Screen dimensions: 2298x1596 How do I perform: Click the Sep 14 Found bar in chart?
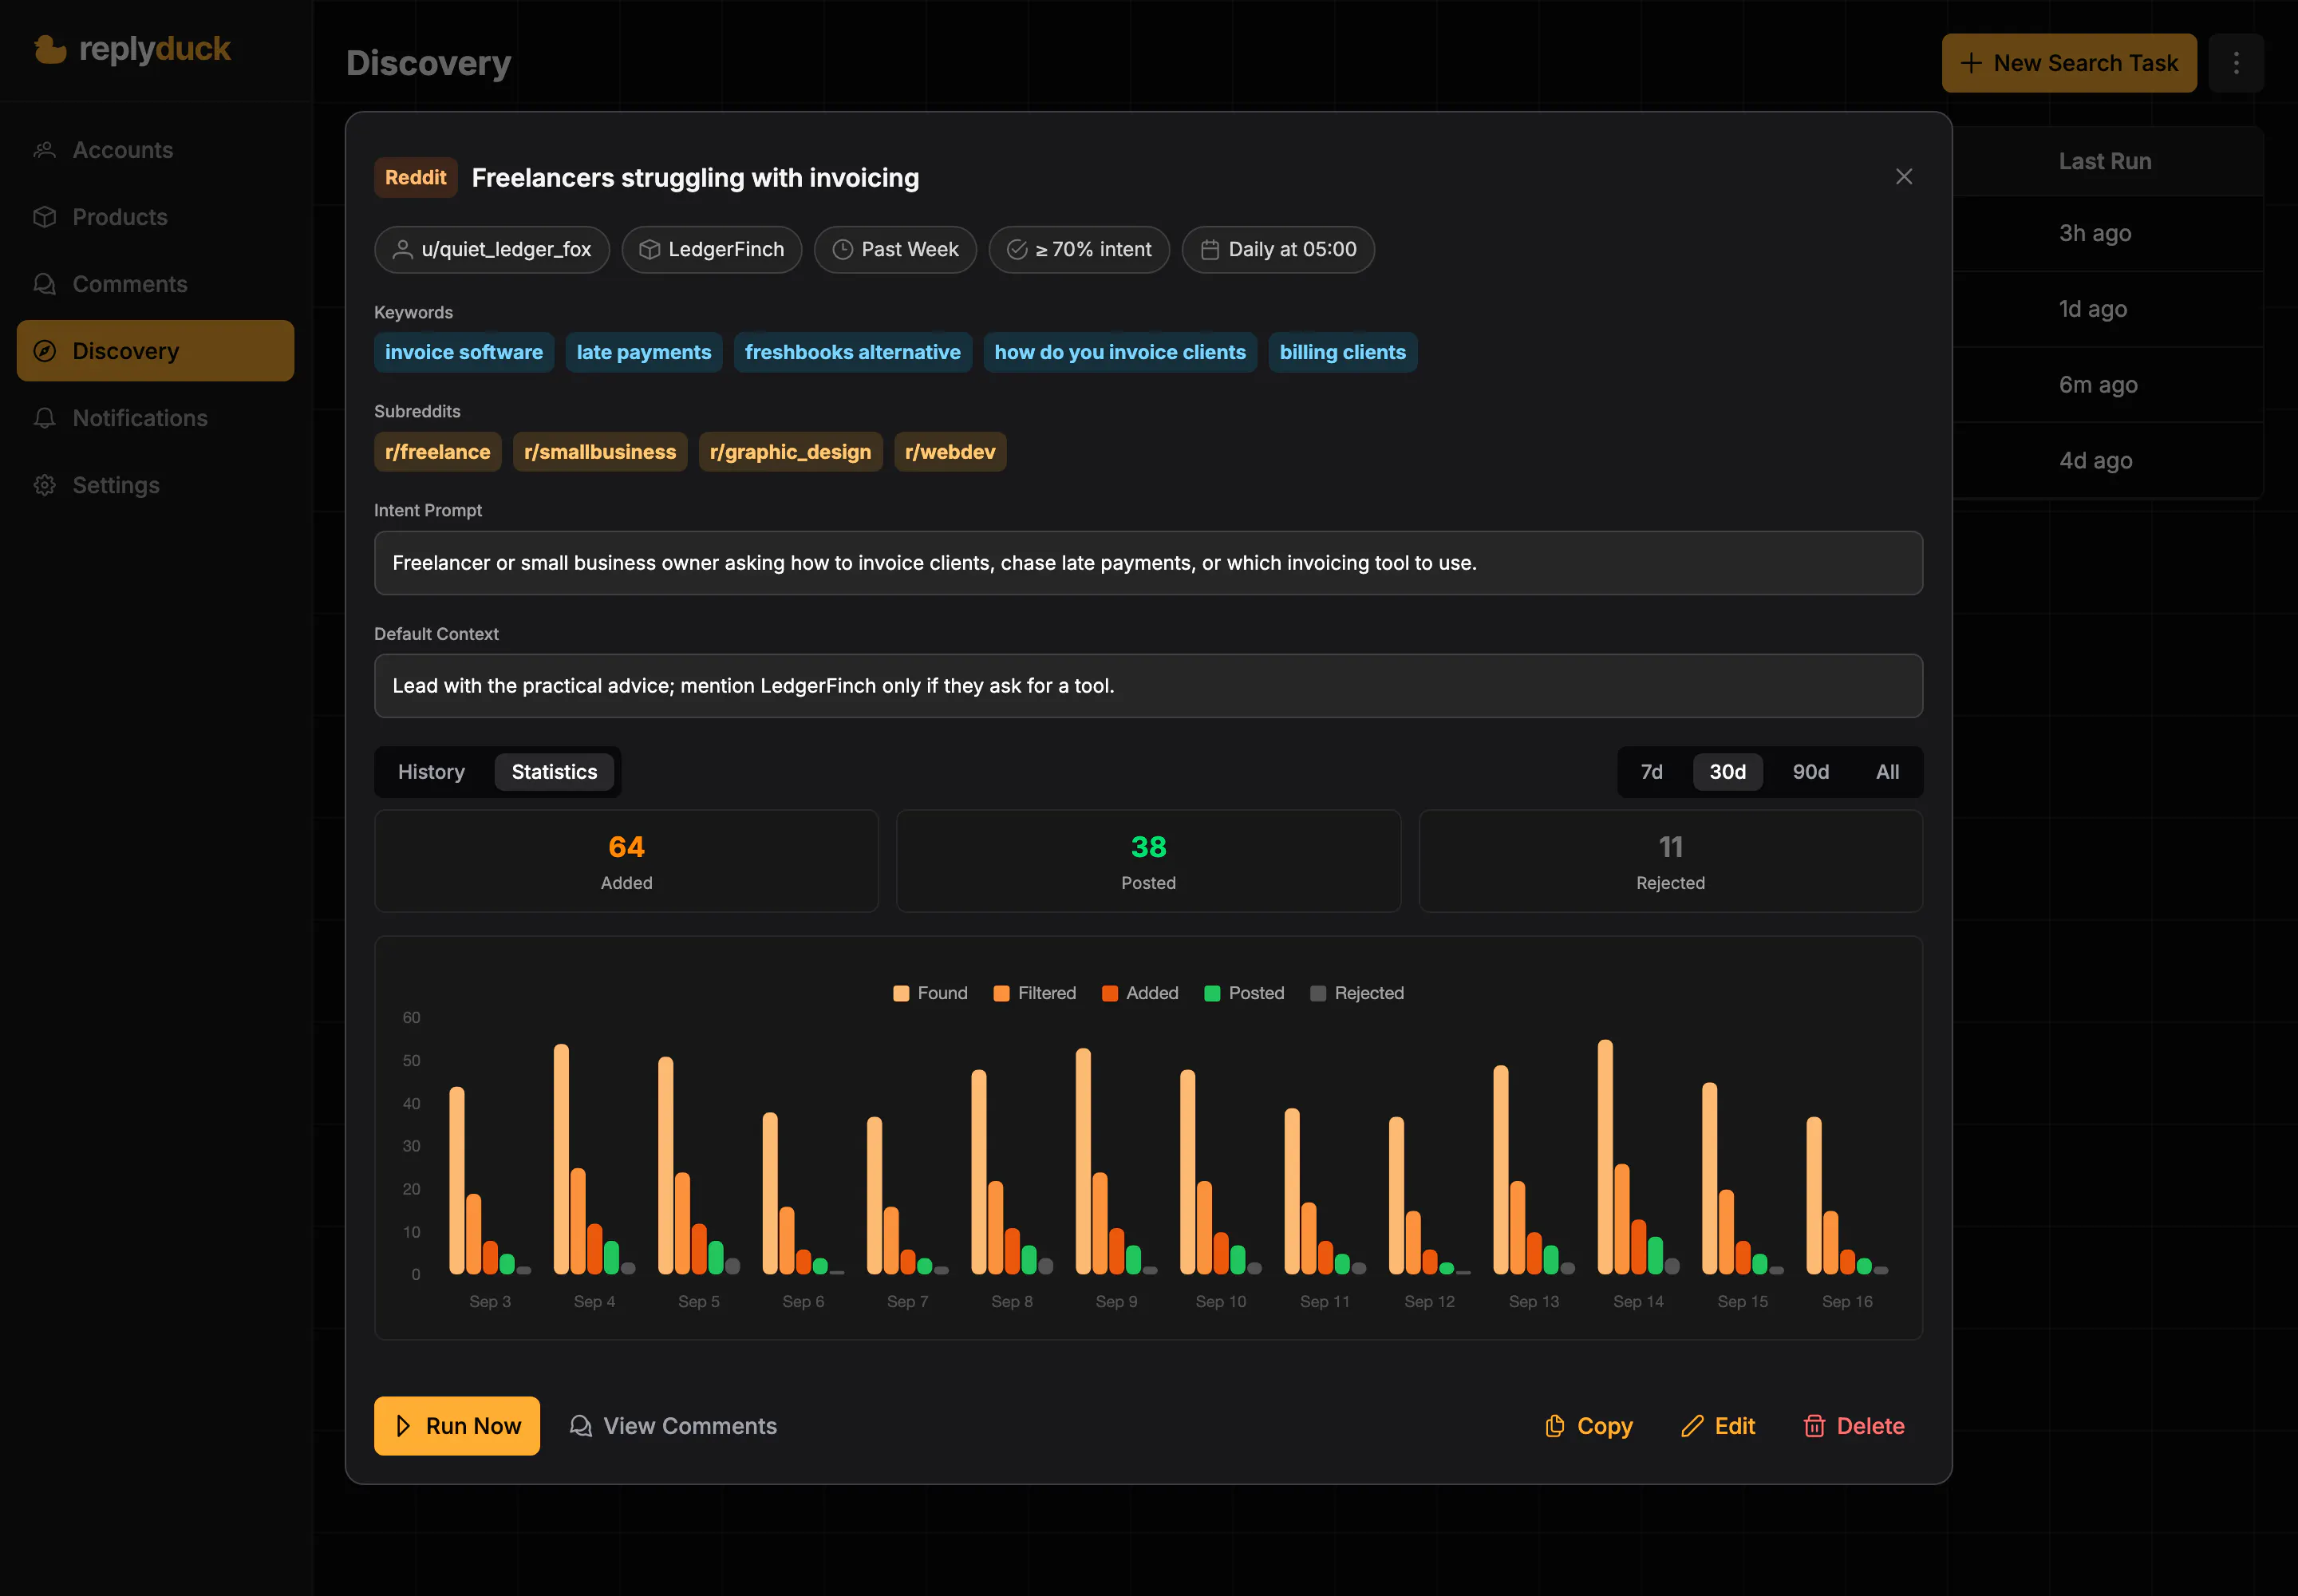tap(1605, 1157)
